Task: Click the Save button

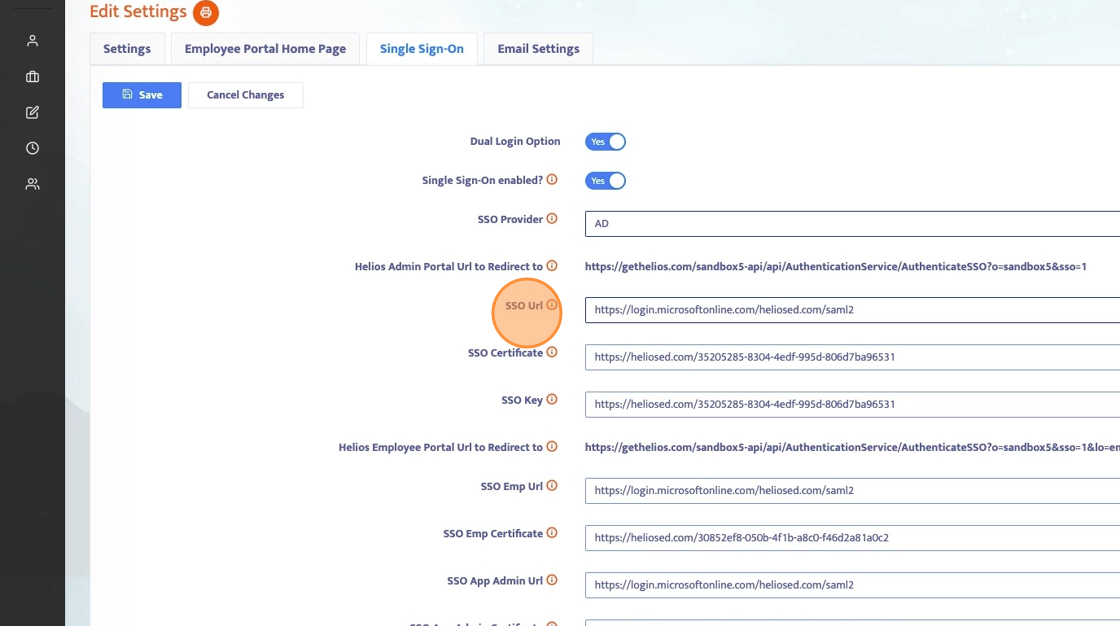Action: 141,95
